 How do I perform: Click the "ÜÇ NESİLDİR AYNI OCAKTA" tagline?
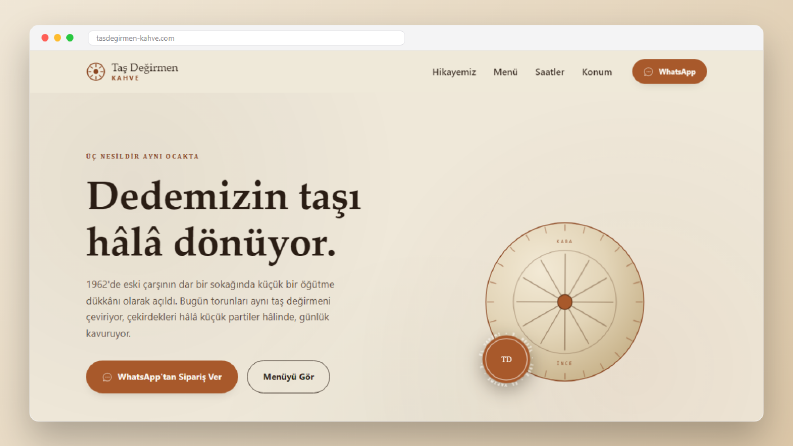(142, 157)
